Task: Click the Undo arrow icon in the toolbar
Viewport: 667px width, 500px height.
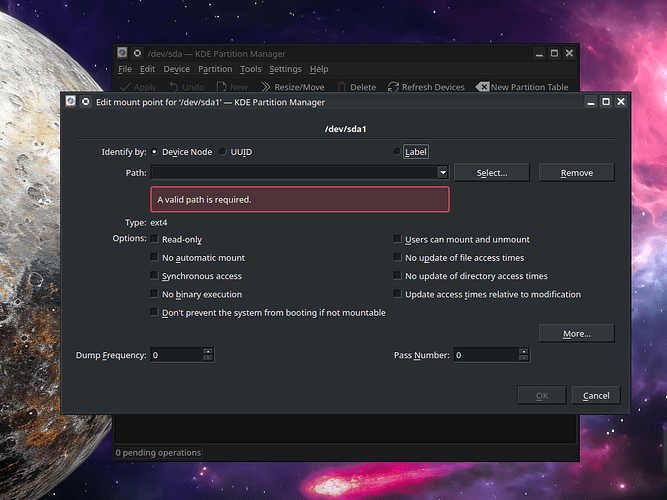Action: click(x=174, y=87)
